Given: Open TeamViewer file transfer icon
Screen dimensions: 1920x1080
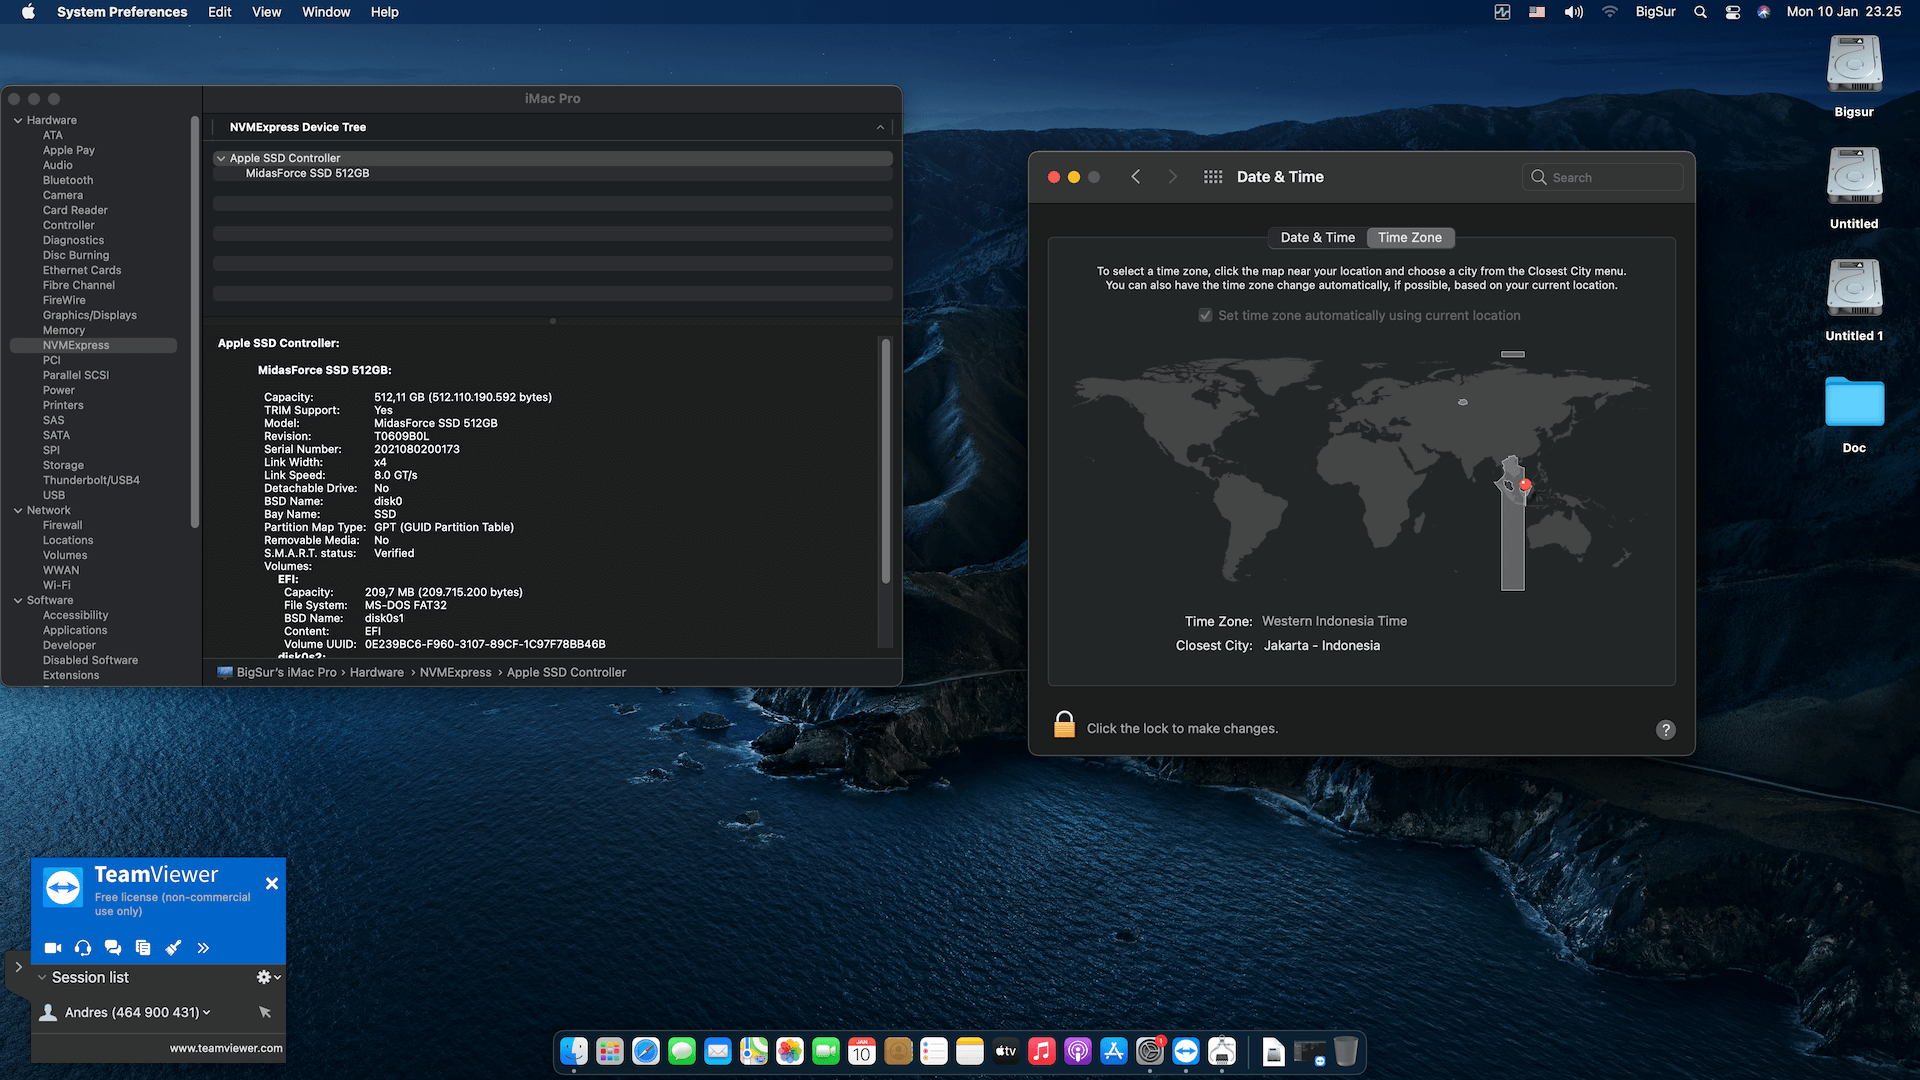Looking at the screenshot, I should (x=143, y=948).
